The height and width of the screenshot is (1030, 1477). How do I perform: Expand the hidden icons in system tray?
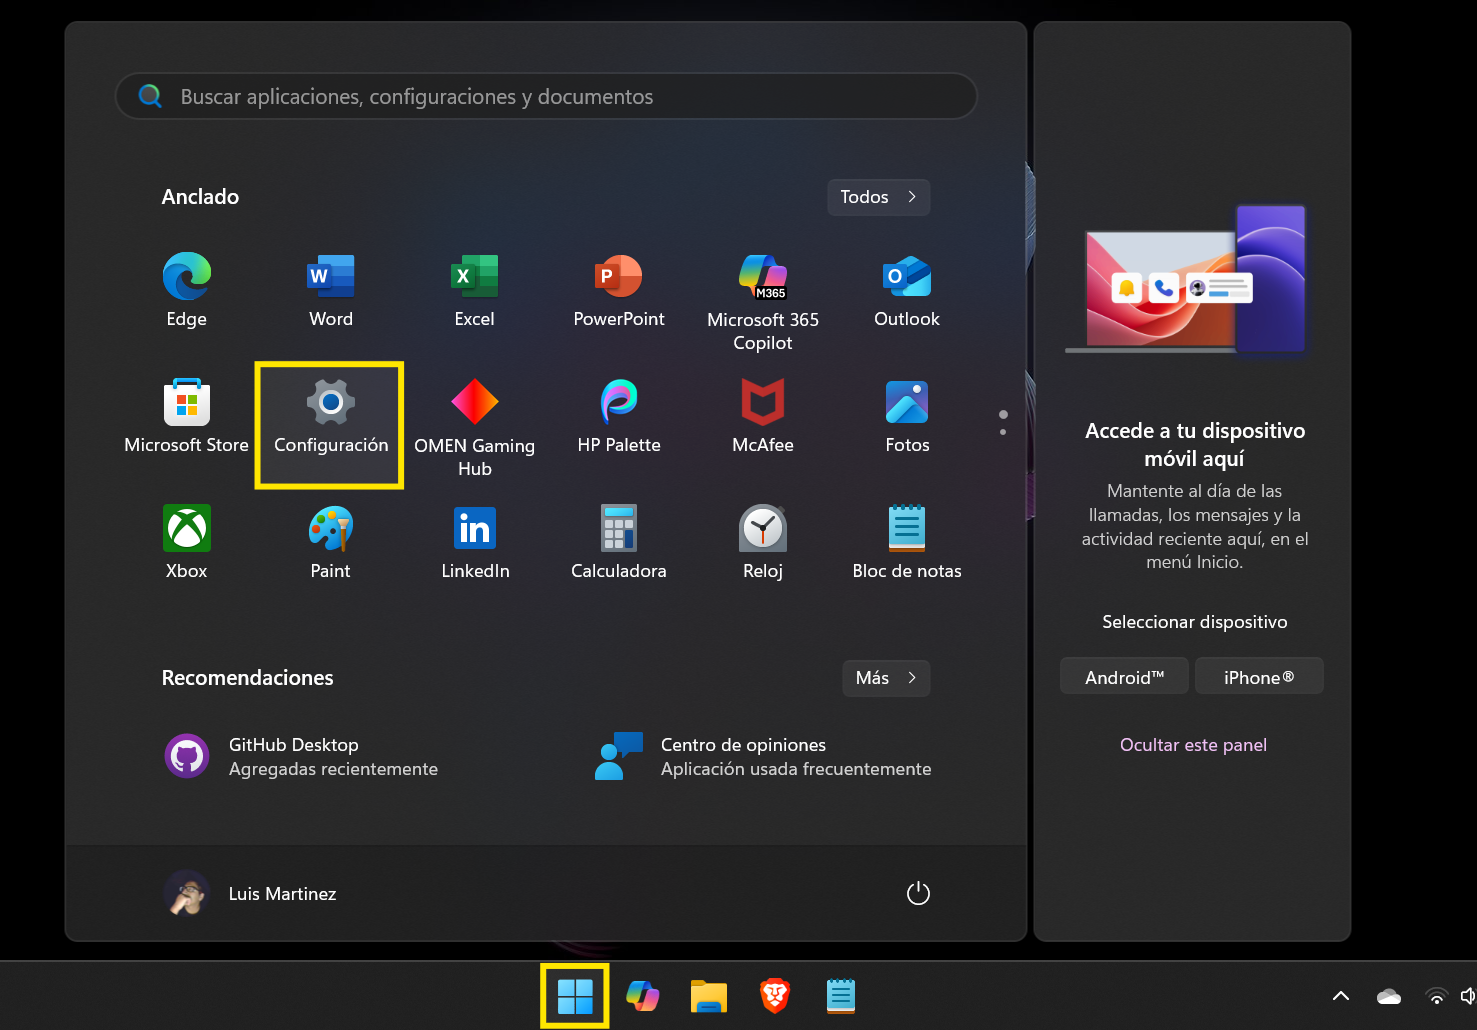tap(1340, 996)
